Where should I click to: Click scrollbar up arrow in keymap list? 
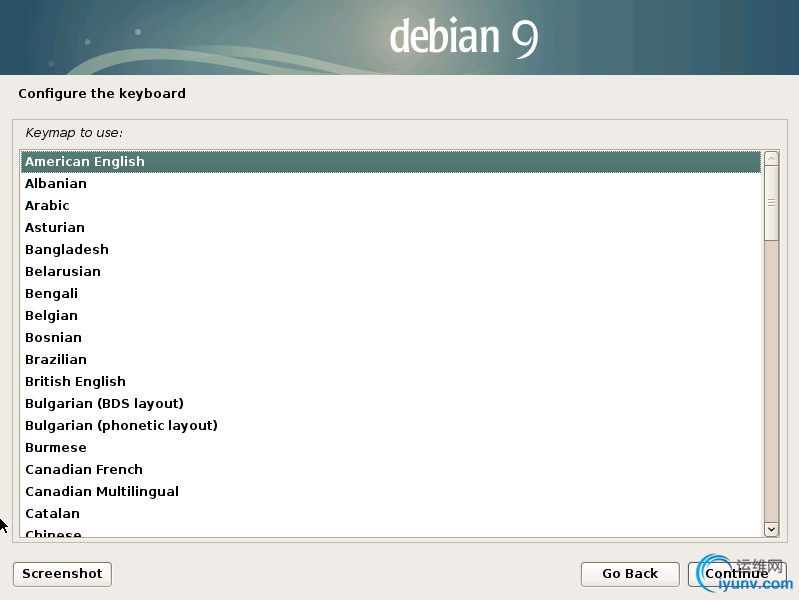pos(771,159)
